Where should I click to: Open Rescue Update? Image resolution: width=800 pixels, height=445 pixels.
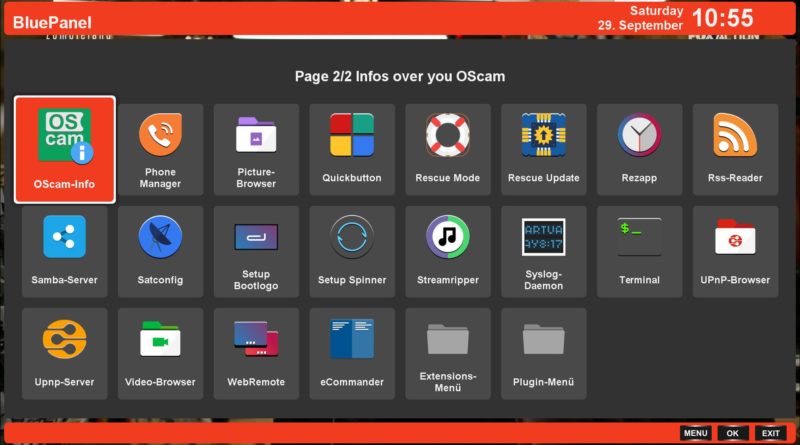coord(543,149)
